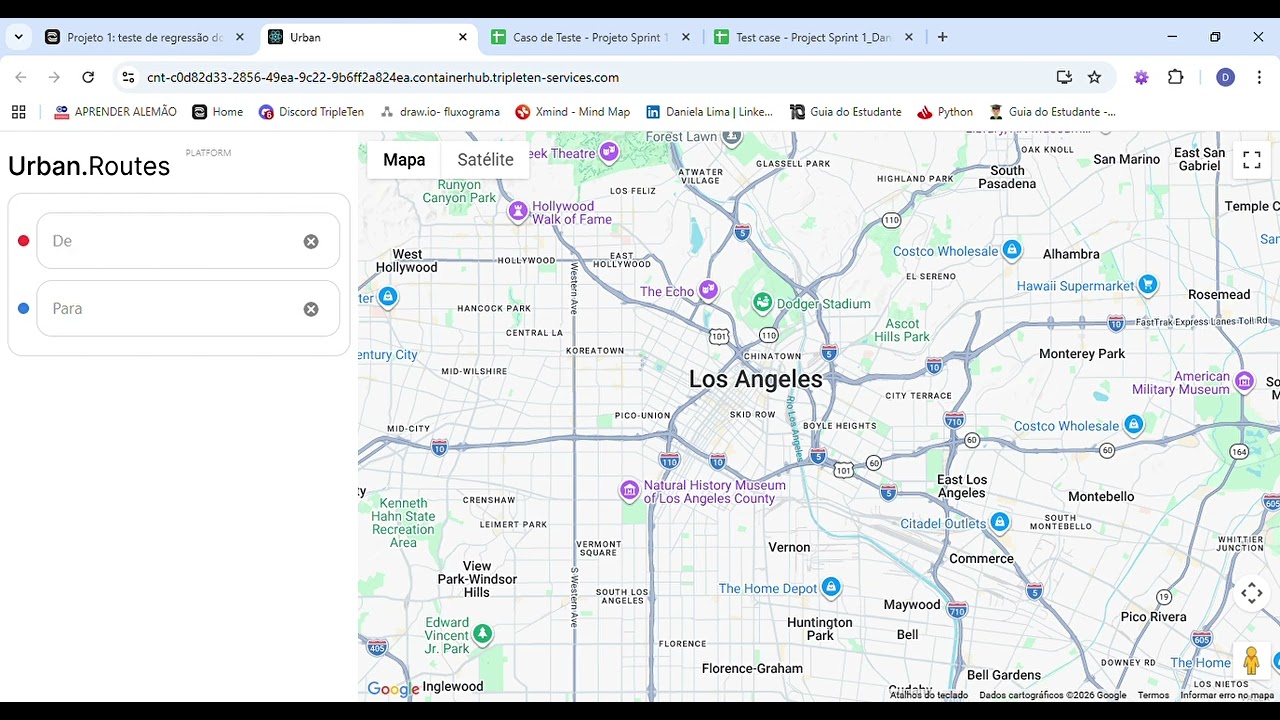The height and width of the screenshot is (720, 1280).
Task: Open browser extensions puzzle icon
Action: pos(1176,77)
